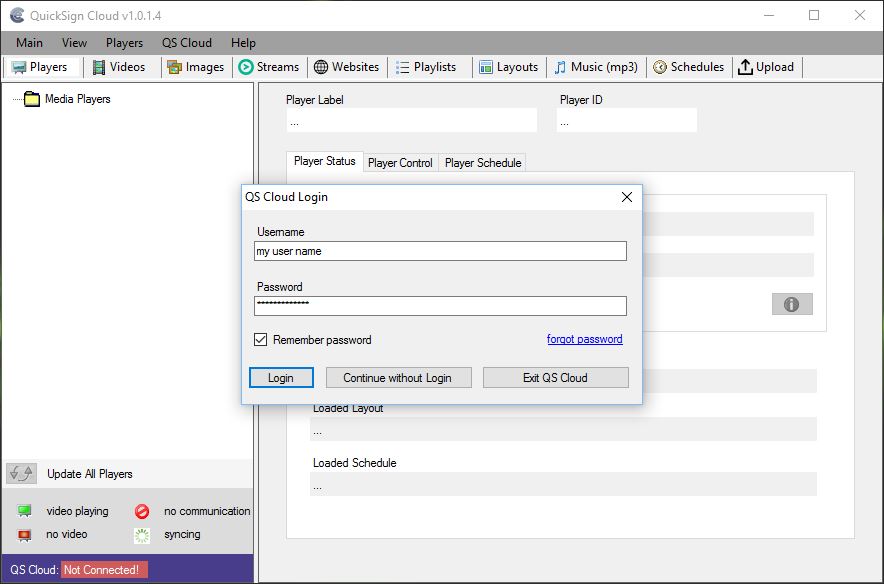Open the Layouts toolbar section
Image resolution: width=884 pixels, height=584 pixels.
509,67
